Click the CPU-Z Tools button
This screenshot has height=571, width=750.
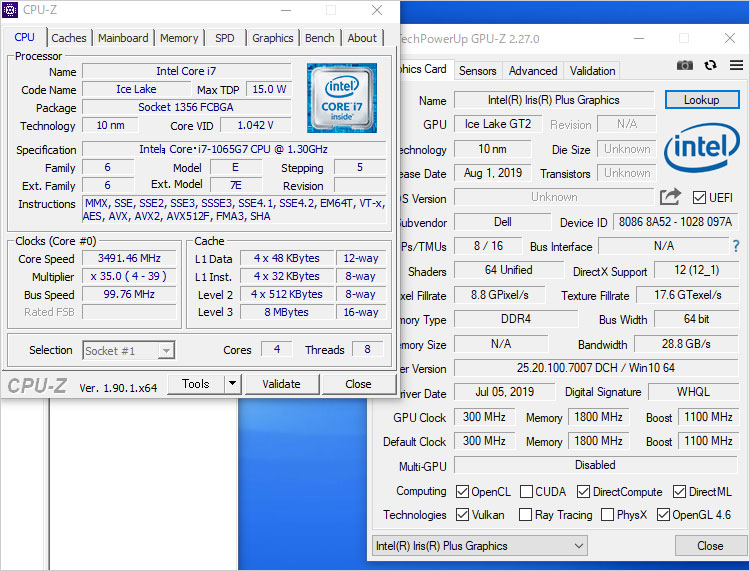coord(196,384)
